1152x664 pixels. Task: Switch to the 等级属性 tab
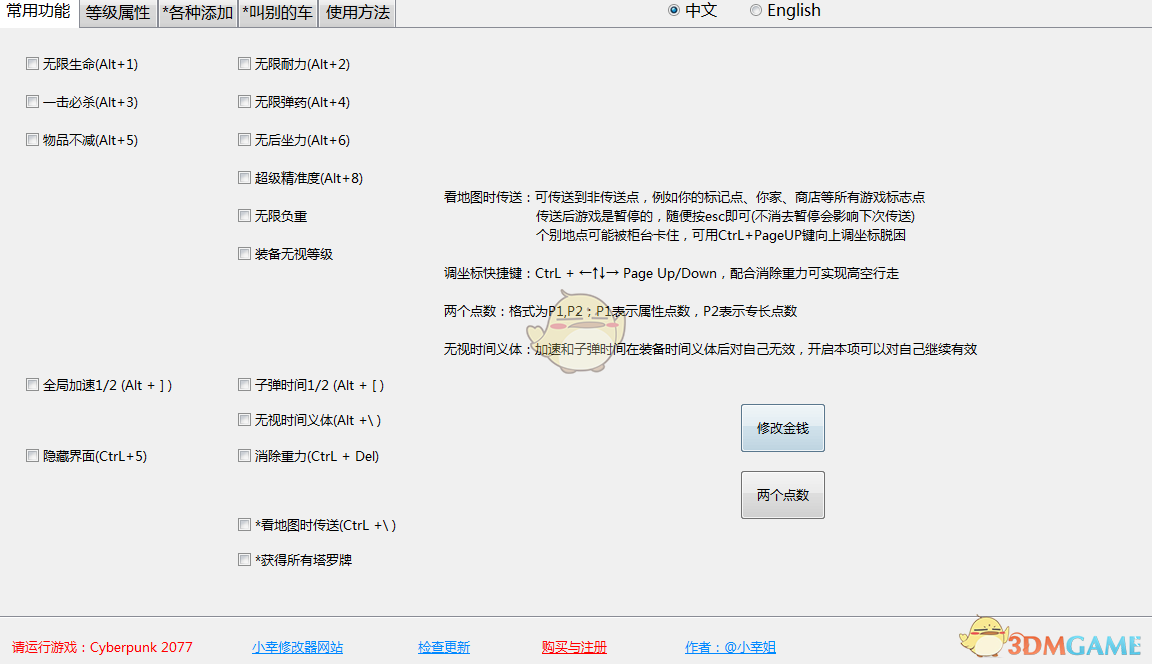(116, 13)
